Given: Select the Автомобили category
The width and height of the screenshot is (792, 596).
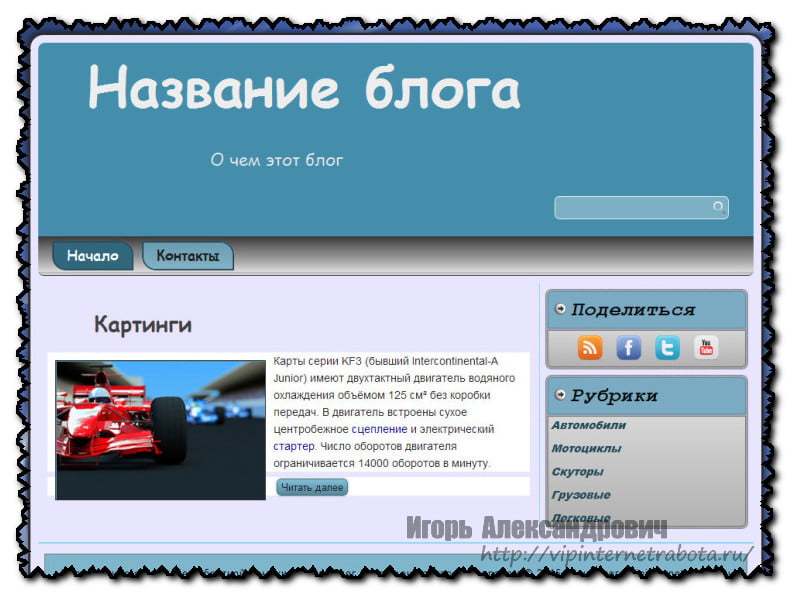Looking at the screenshot, I should pos(588,425).
